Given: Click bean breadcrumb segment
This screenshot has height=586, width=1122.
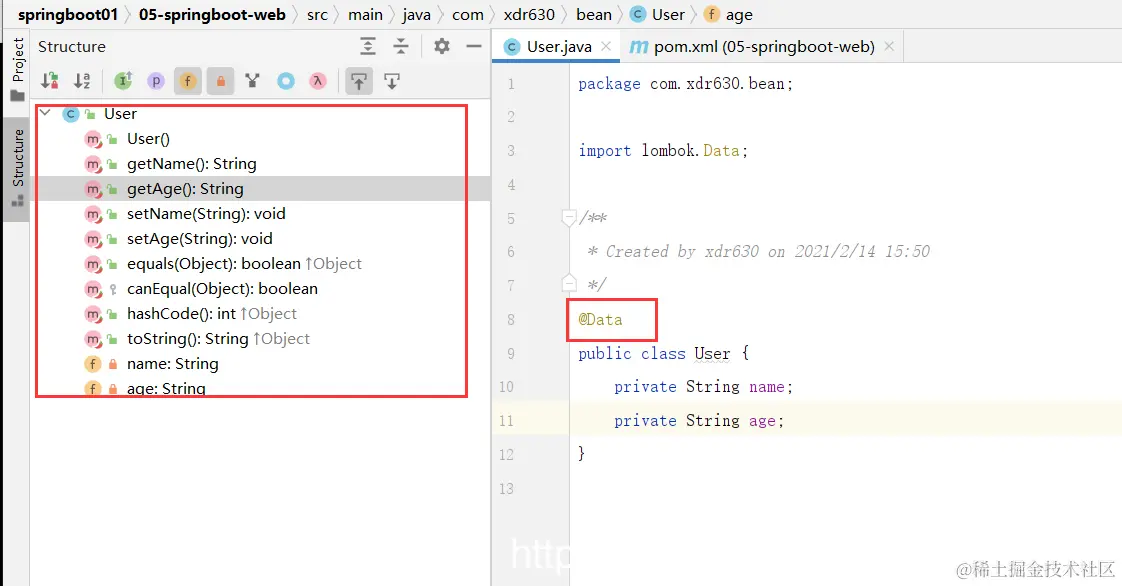Looking at the screenshot, I should tap(594, 14).
